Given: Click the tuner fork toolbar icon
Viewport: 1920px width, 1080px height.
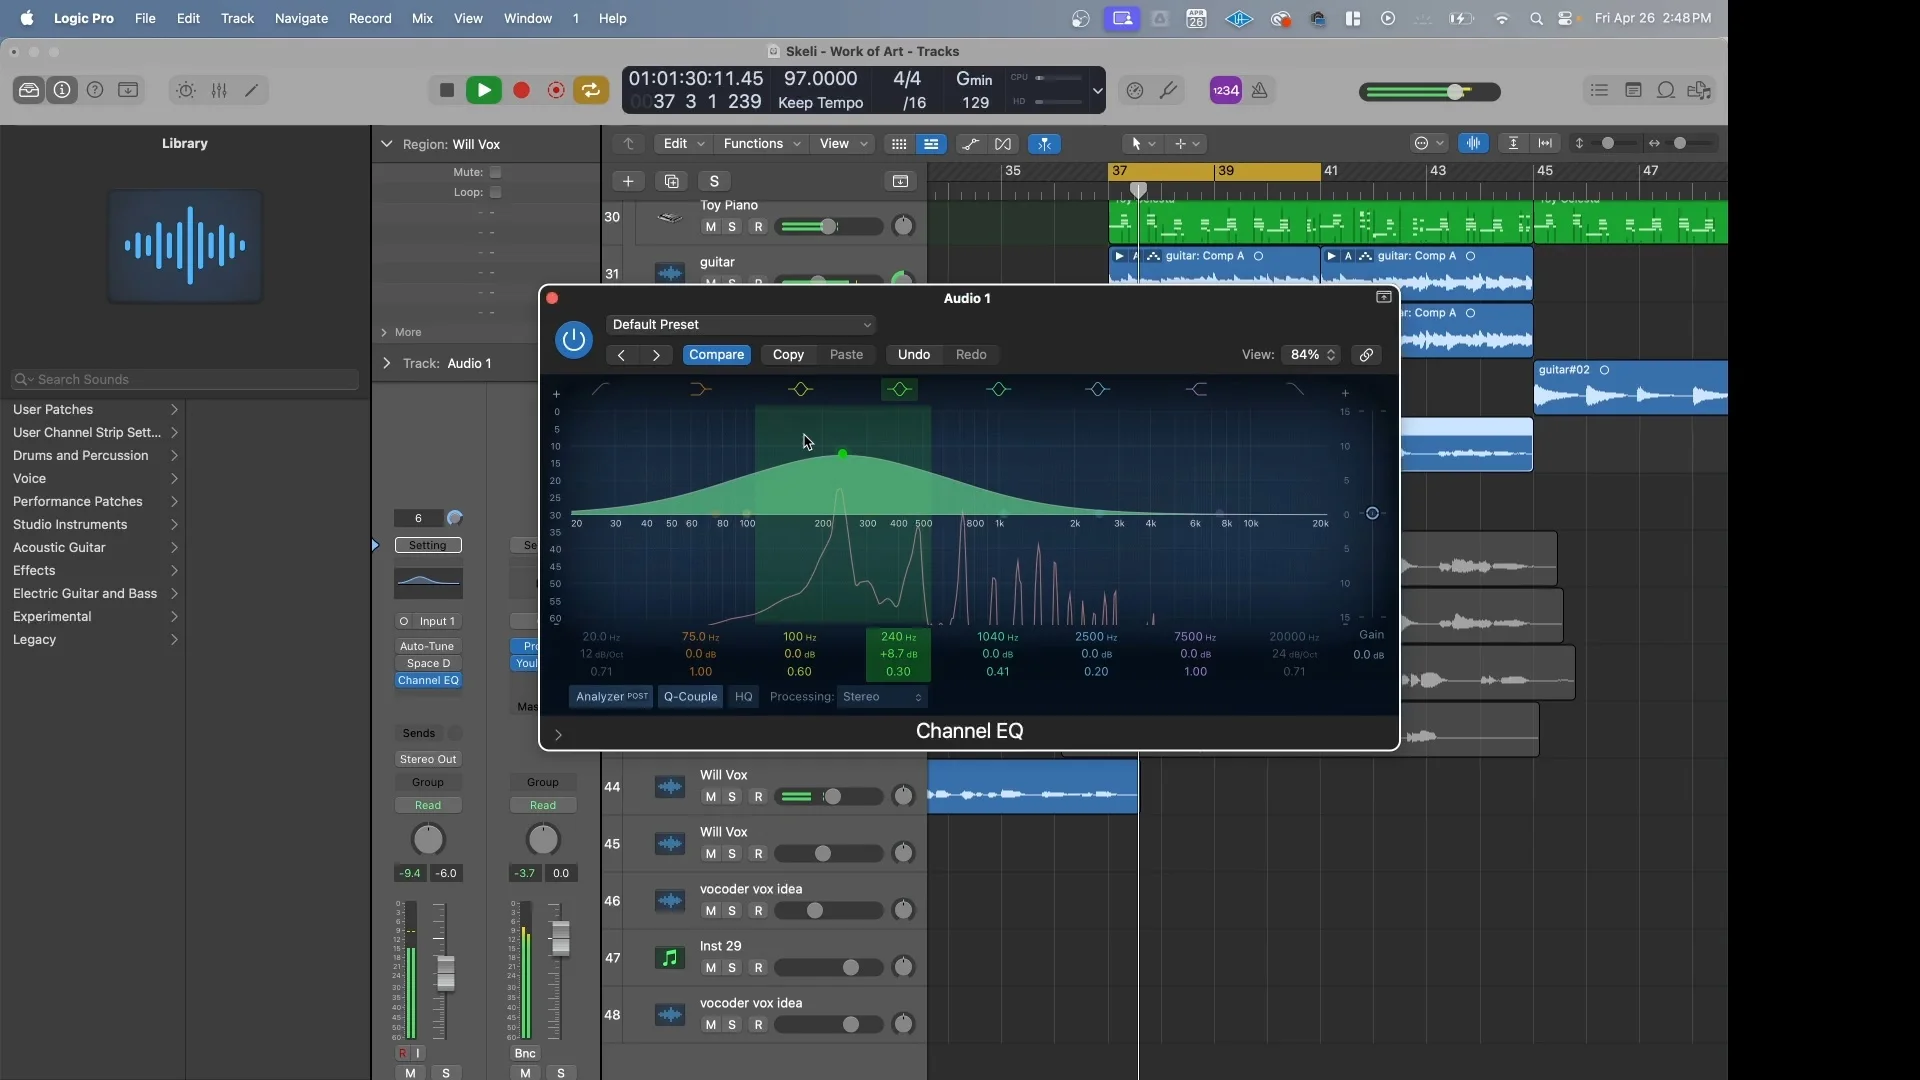Looking at the screenshot, I should (x=1170, y=90).
